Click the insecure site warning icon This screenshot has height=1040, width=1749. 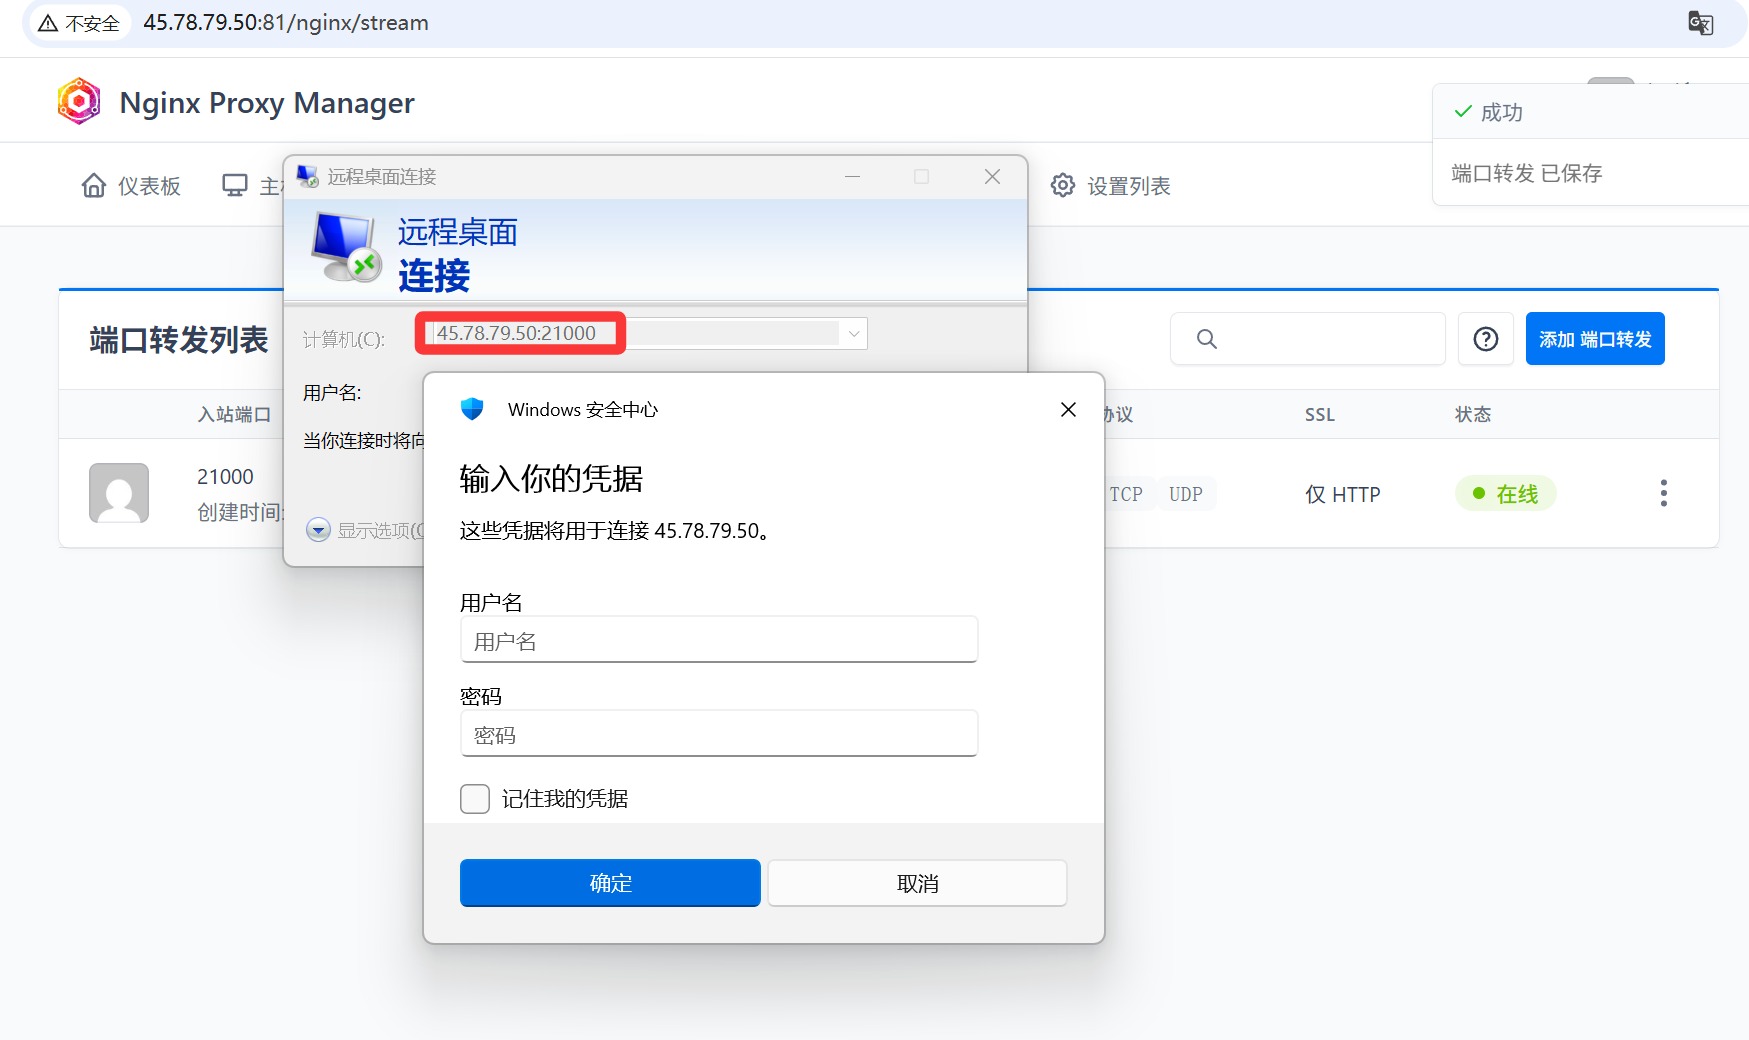(48, 23)
